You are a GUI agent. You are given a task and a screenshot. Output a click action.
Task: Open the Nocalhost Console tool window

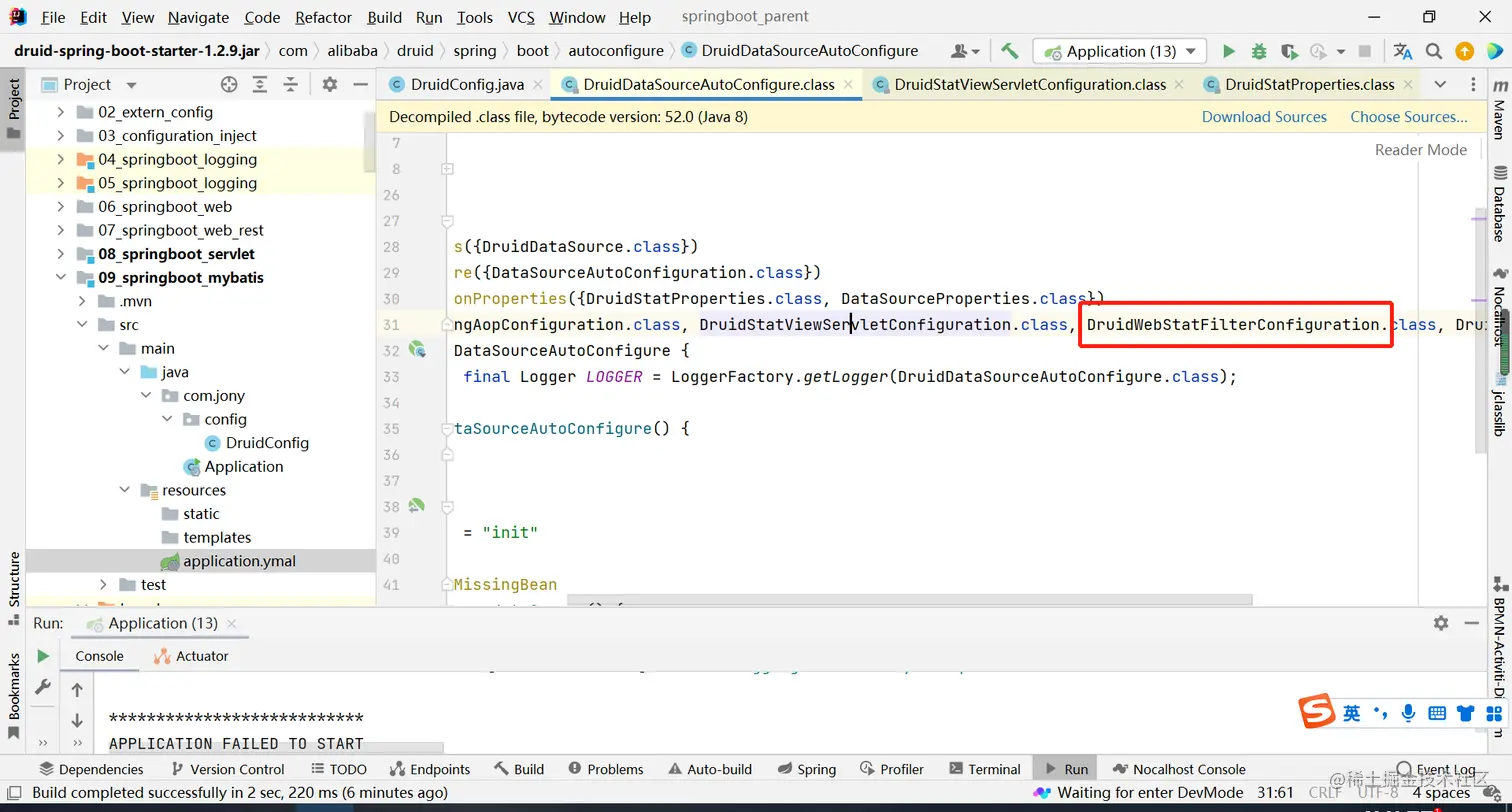[1178, 769]
